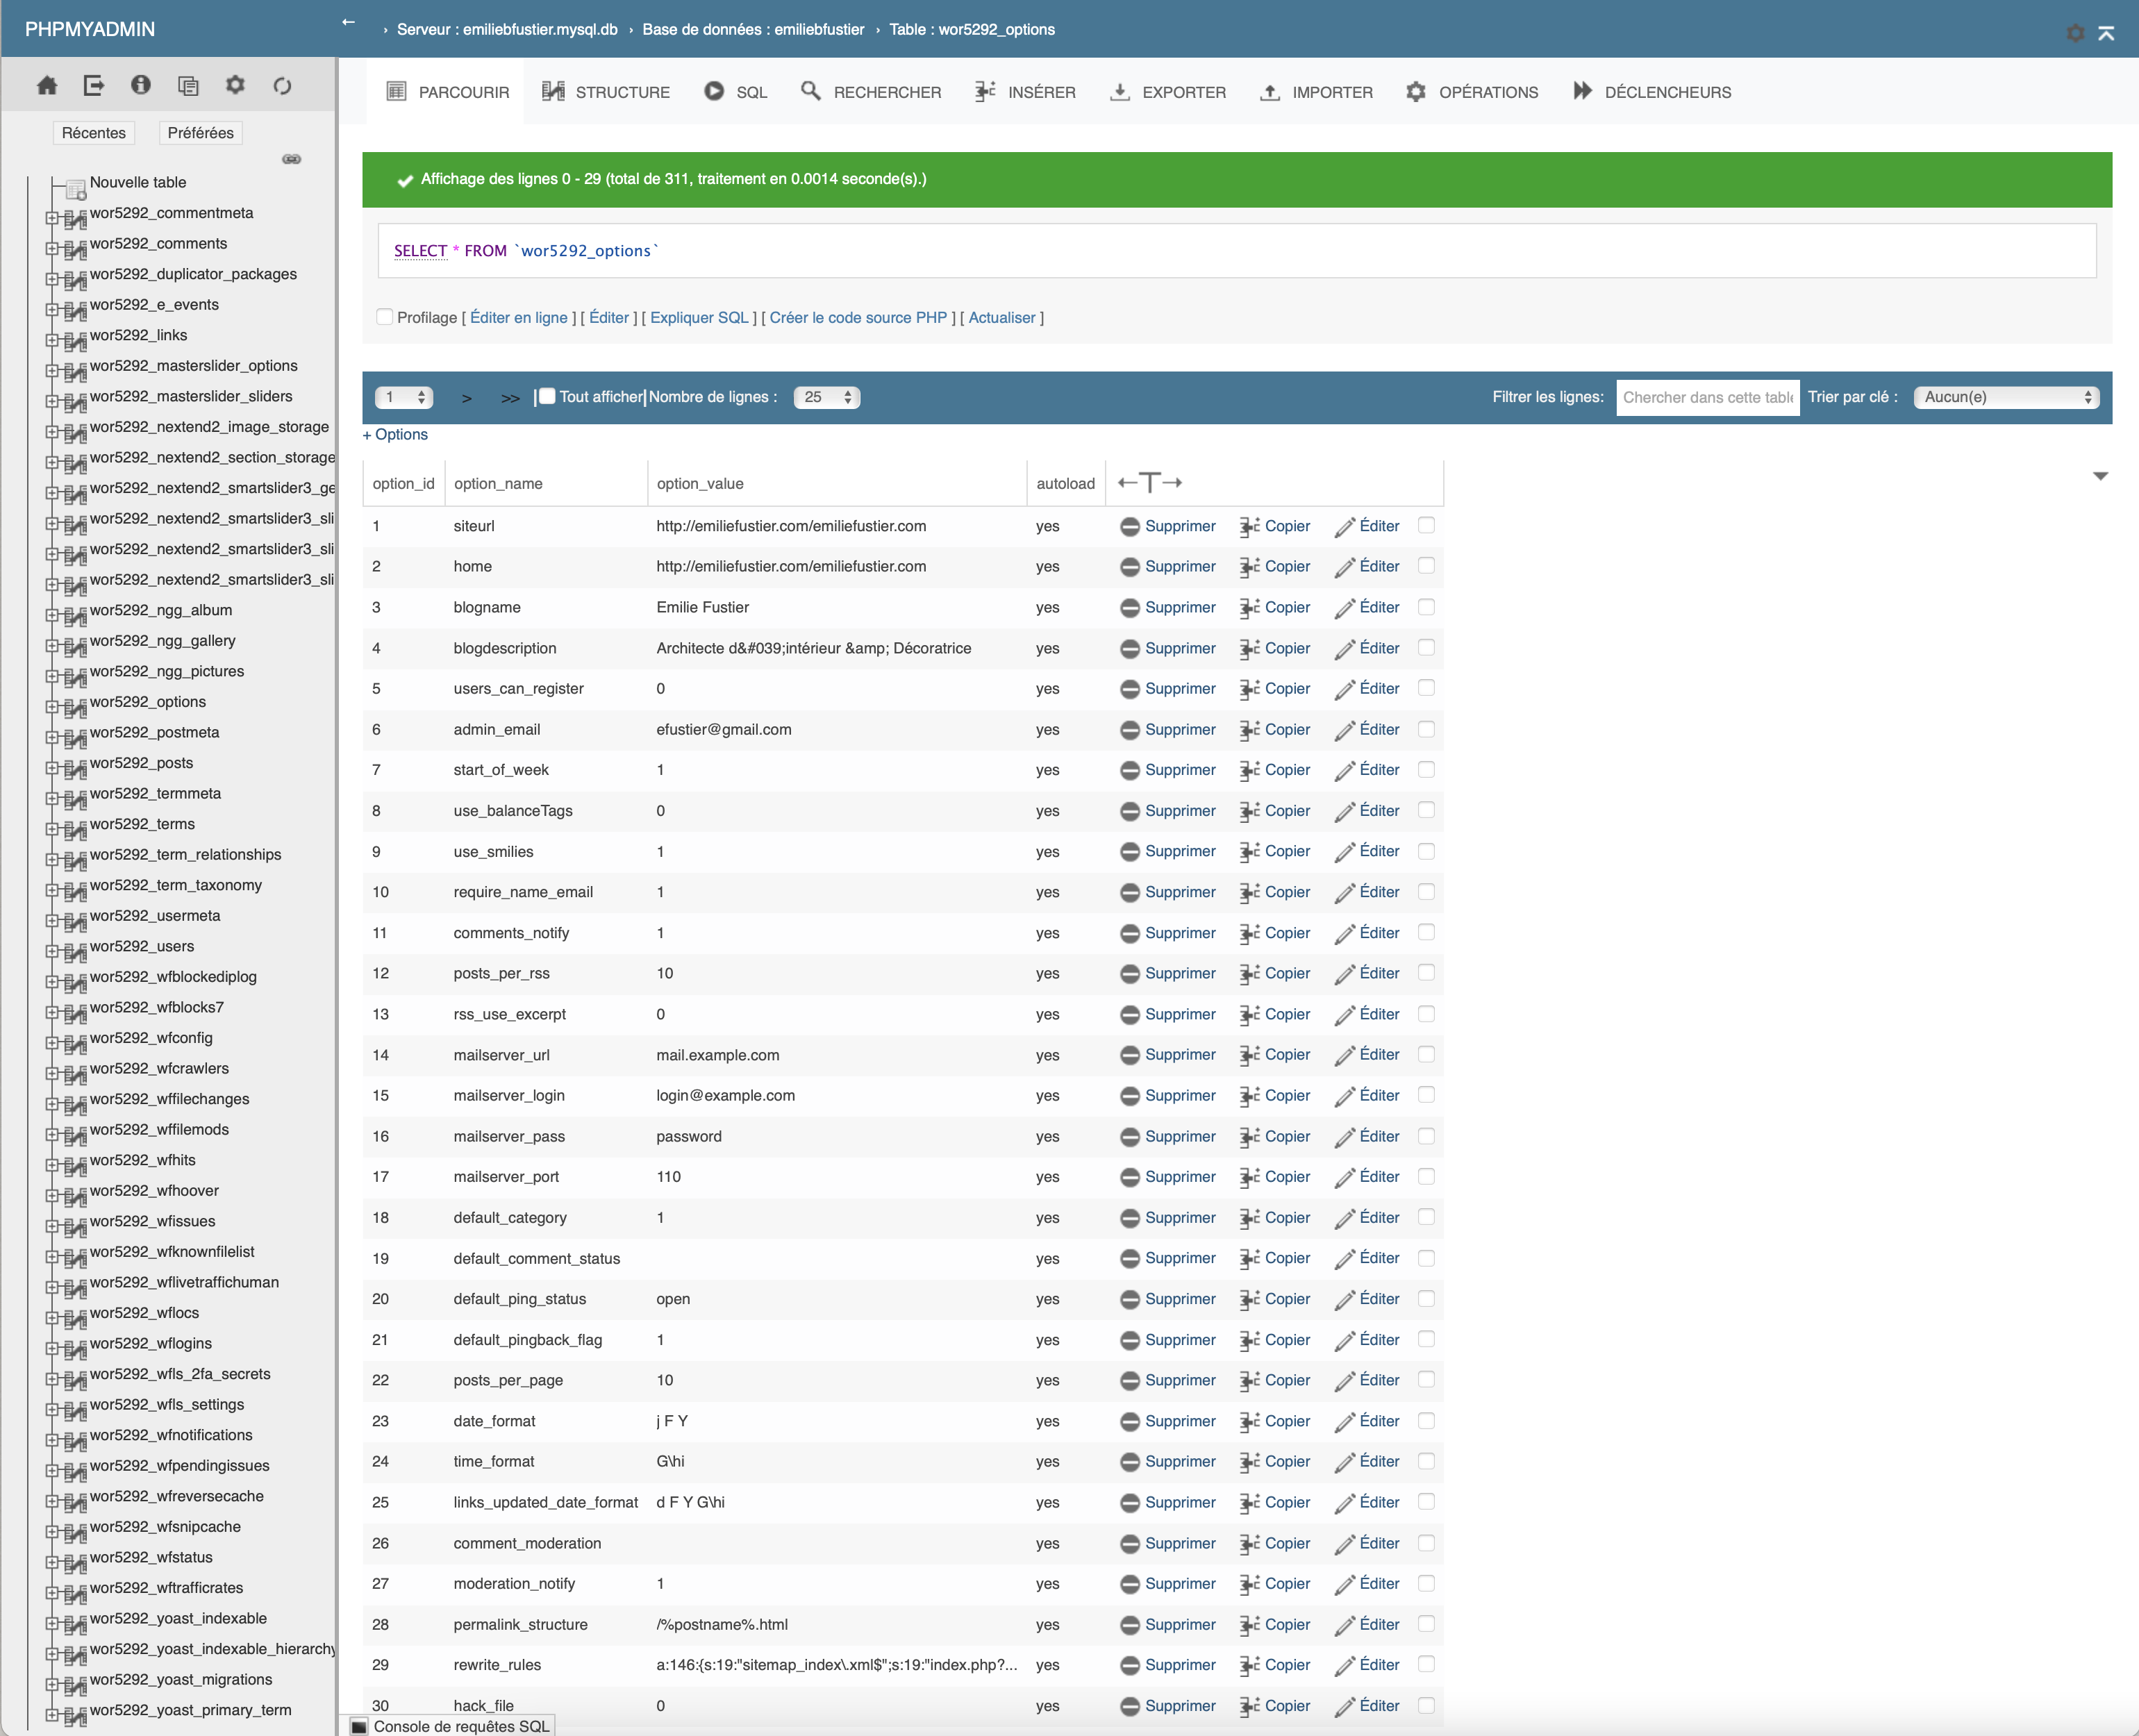The image size is (2139, 1736).
Task: Click the copy icon for admin_email row
Action: pos(1250,730)
